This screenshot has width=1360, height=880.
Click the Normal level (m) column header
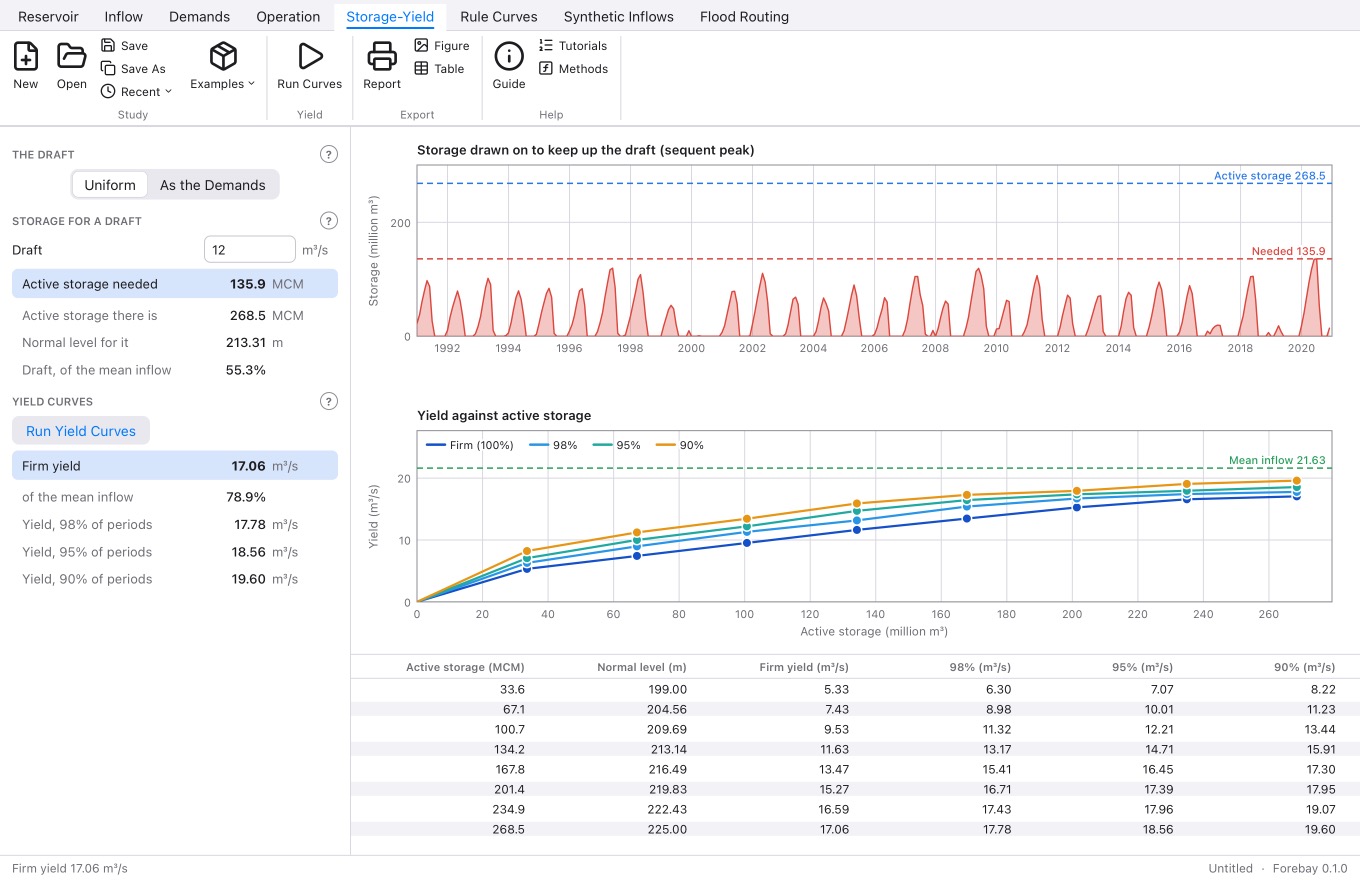pos(642,667)
